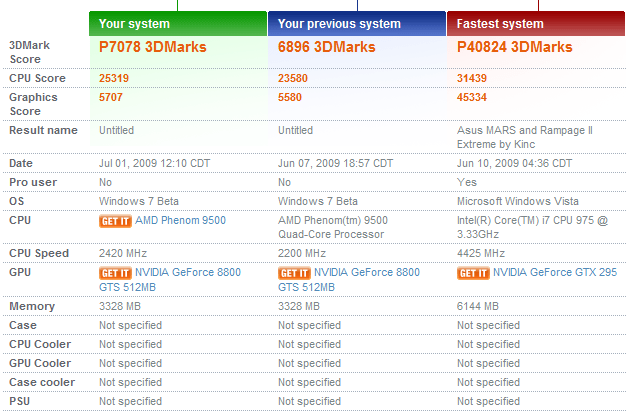This screenshot has height=415, width=634.
Task: Click the GPU Cooler row label
Action: pos(40,364)
